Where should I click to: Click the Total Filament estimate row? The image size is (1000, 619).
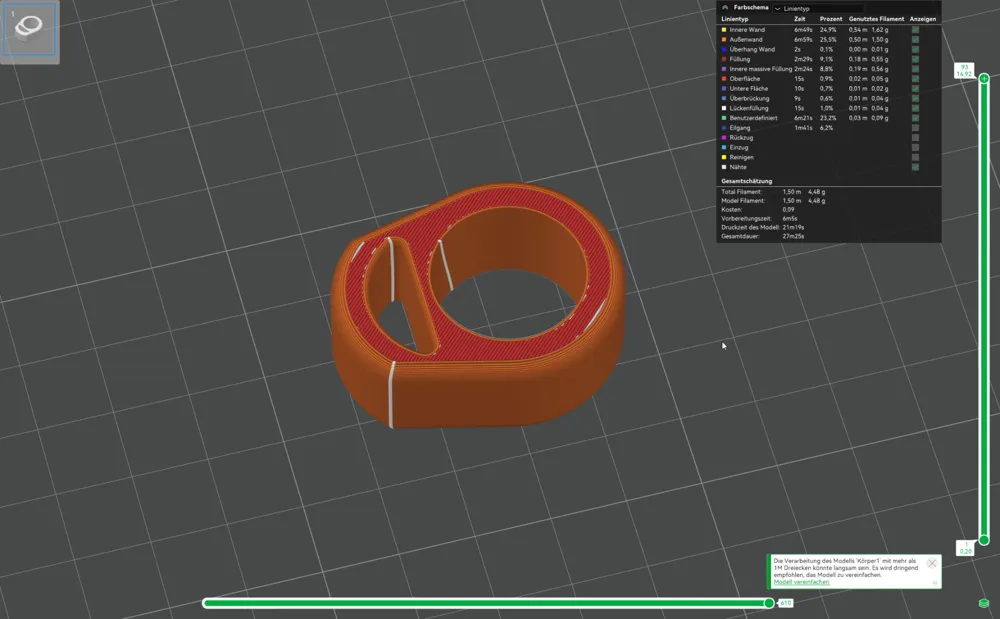tap(773, 192)
